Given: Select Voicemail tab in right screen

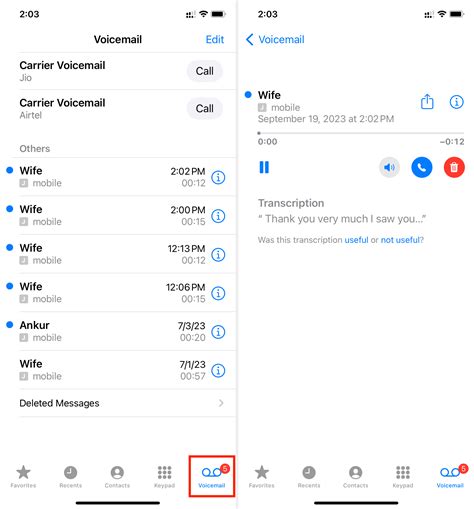Looking at the screenshot, I should pyautogui.click(x=450, y=476).
